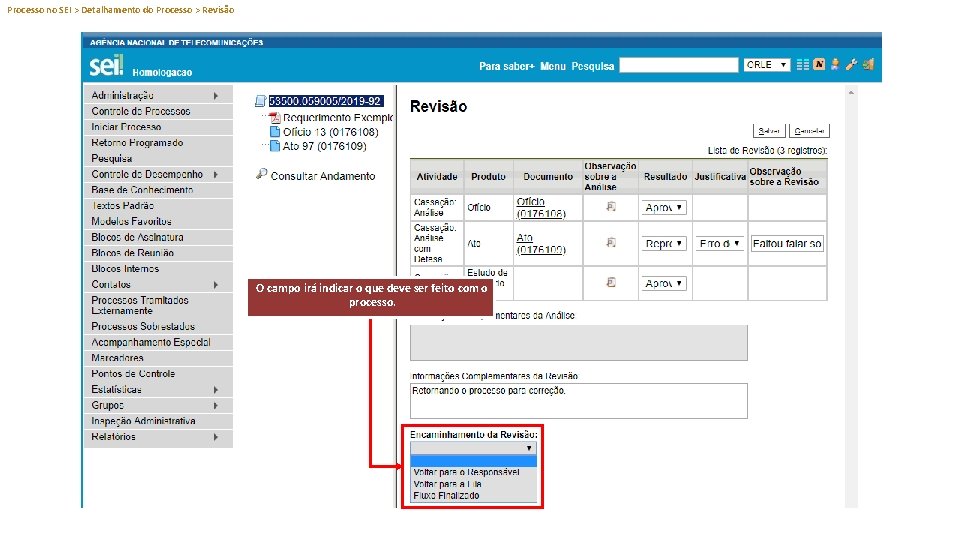
Task: Select process 53500.059005/2019-92 in tree
Action: tap(326, 101)
